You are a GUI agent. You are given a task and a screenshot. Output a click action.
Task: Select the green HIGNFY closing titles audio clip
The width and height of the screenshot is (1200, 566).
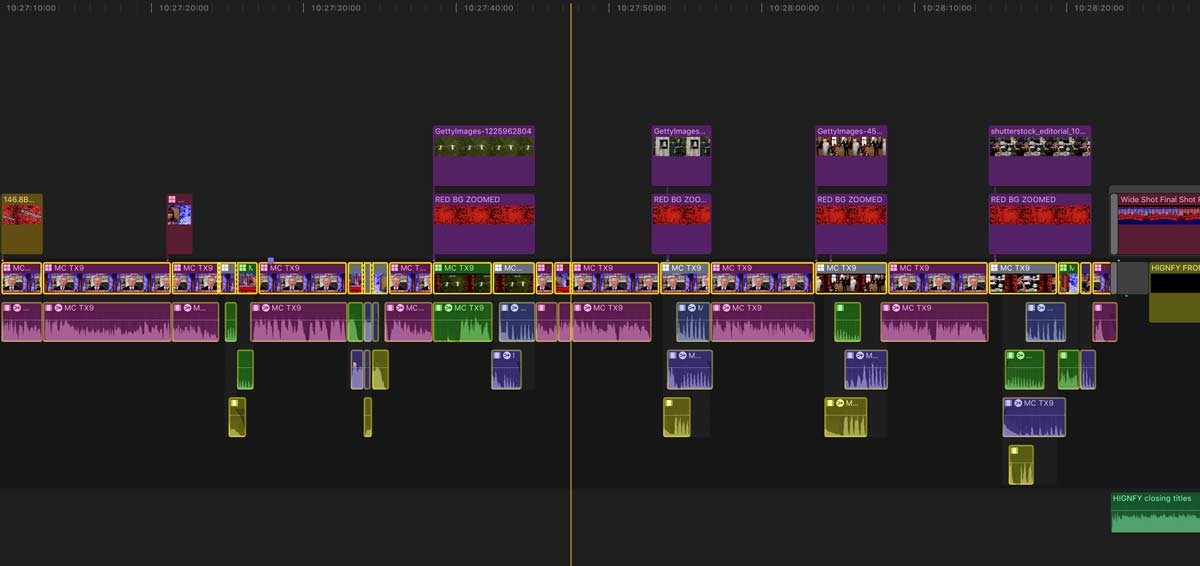coord(1155,512)
